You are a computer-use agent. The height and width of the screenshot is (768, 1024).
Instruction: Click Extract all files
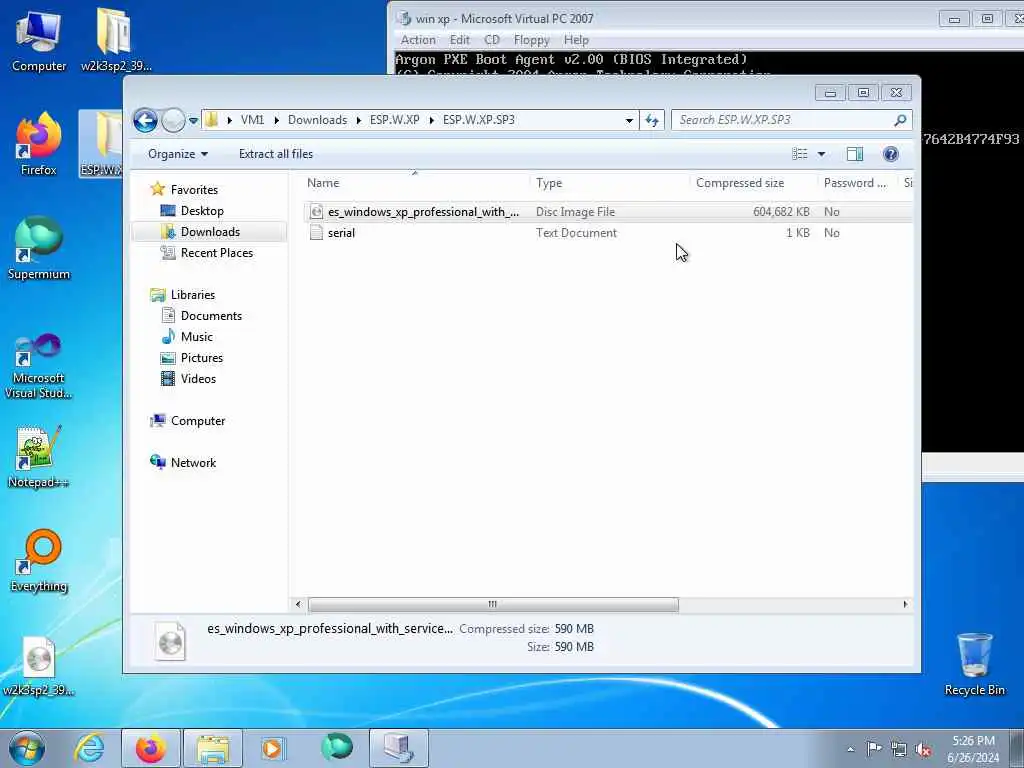tap(276, 154)
